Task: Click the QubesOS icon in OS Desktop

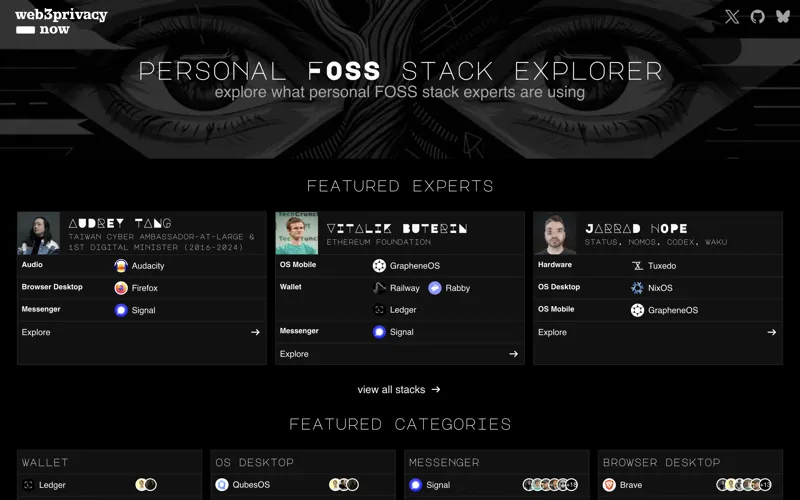Action: [222, 485]
